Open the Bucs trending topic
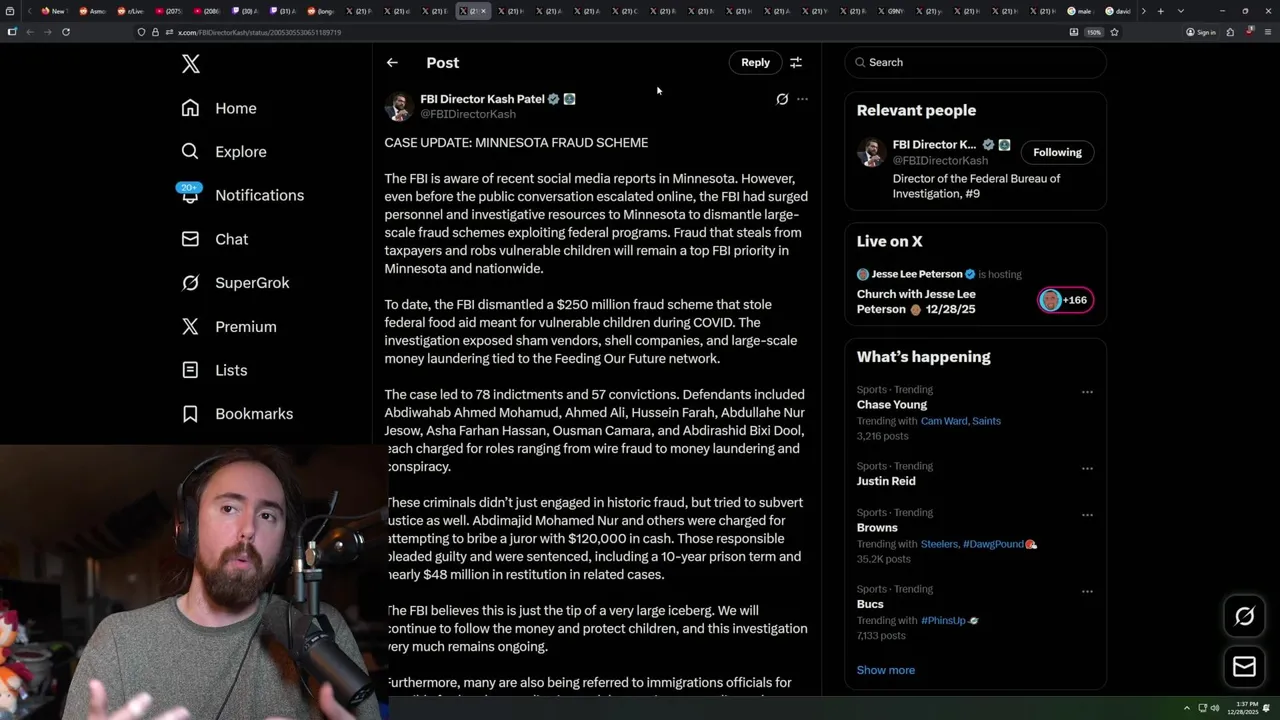 click(870, 604)
